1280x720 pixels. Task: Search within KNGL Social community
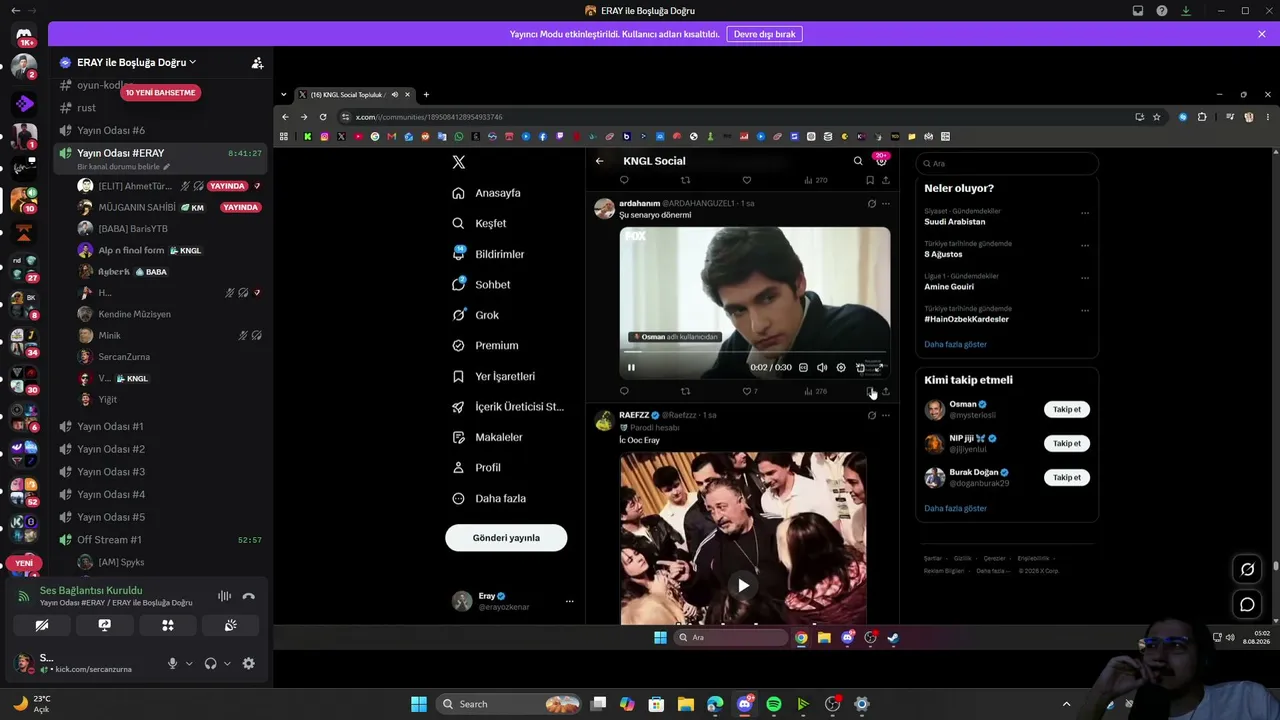pyautogui.click(x=858, y=161)
